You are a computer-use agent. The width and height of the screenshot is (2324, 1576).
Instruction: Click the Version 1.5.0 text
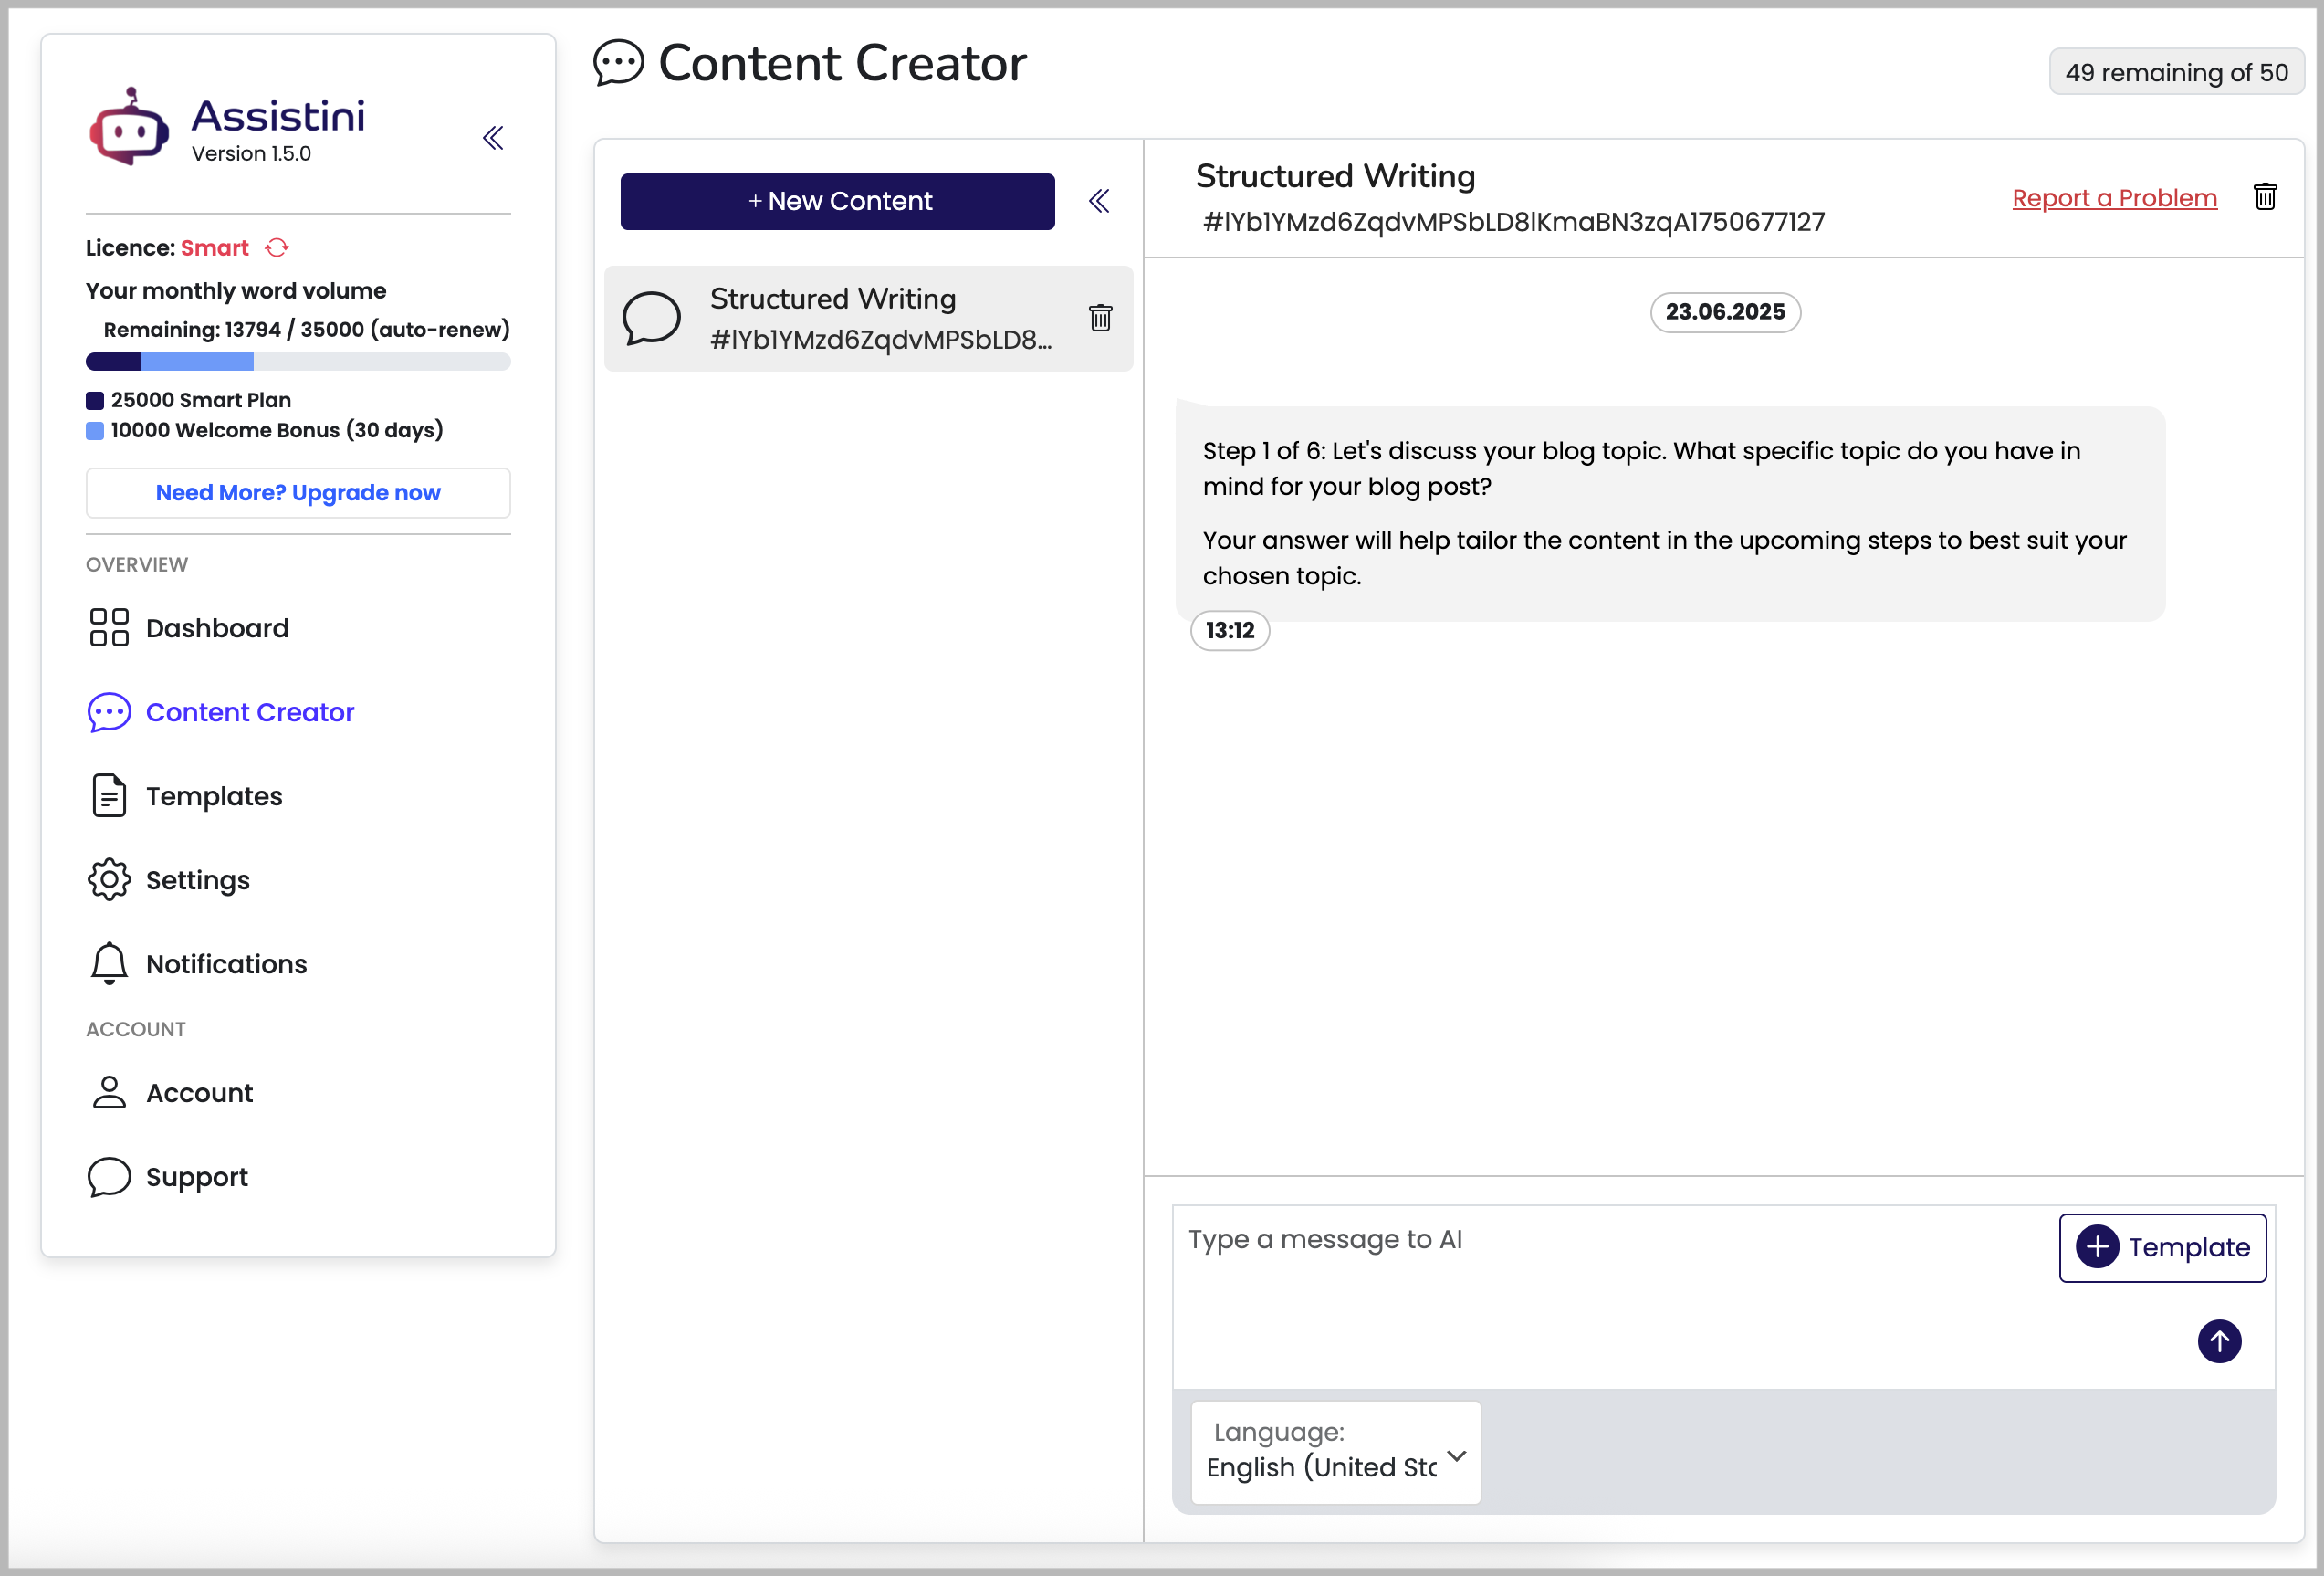click(251, 154)
